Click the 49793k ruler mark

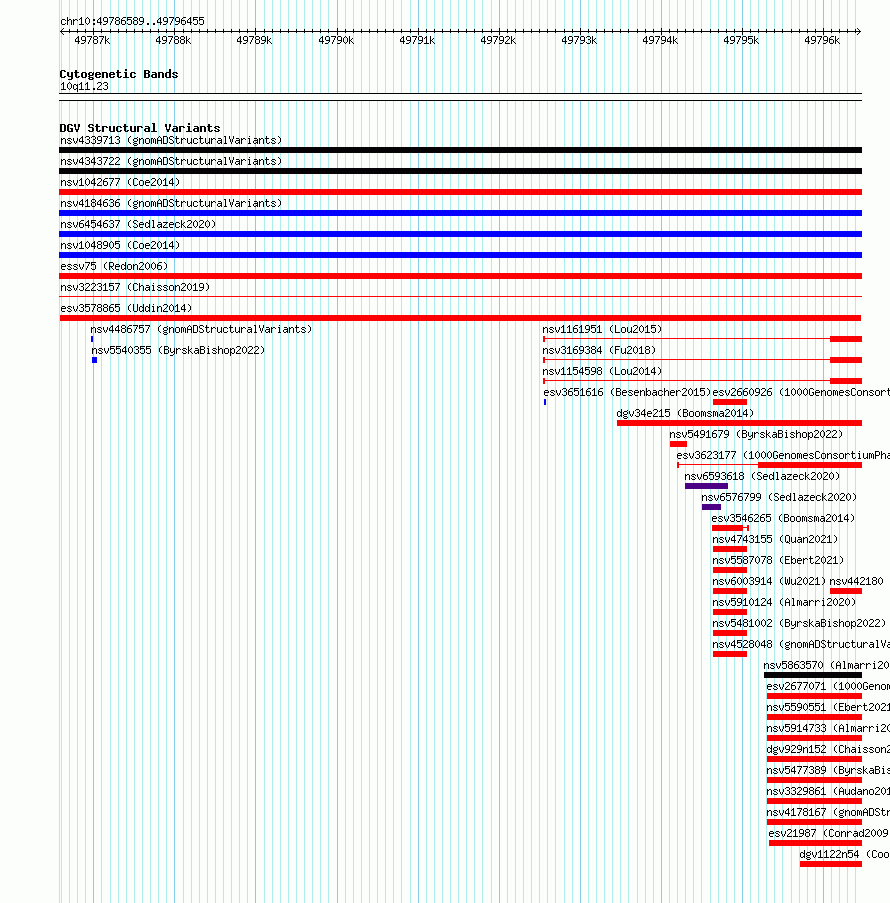pos(579,40)
